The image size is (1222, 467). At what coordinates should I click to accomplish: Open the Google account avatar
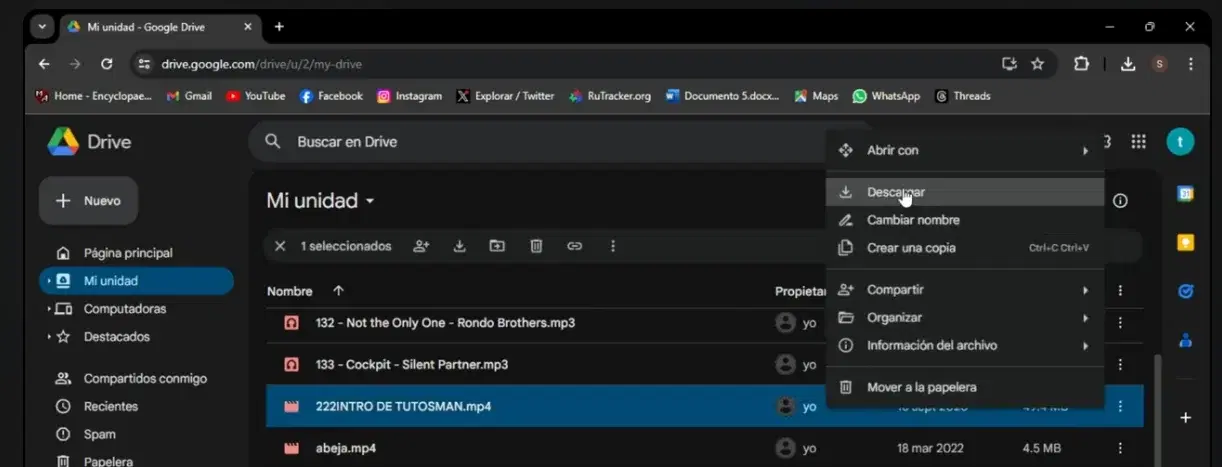point(1180,142)
